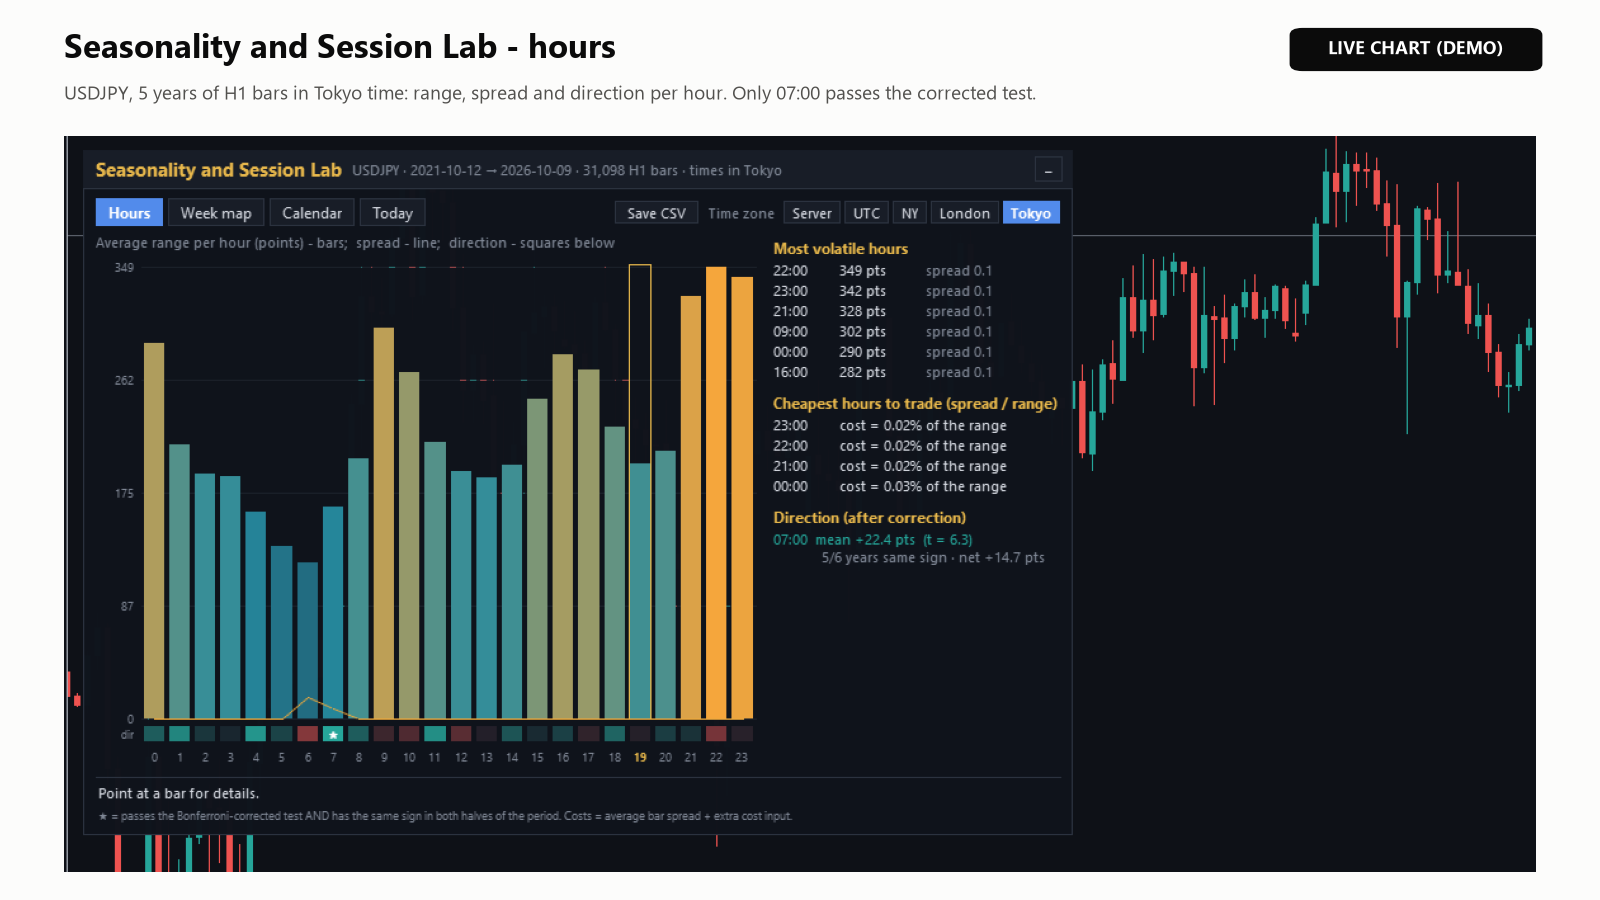Image resolution: width=1600 pixels, height=900 pixels.
Task: Click the highlighted hour 19 bar
Action: click(x=640, y=591)
